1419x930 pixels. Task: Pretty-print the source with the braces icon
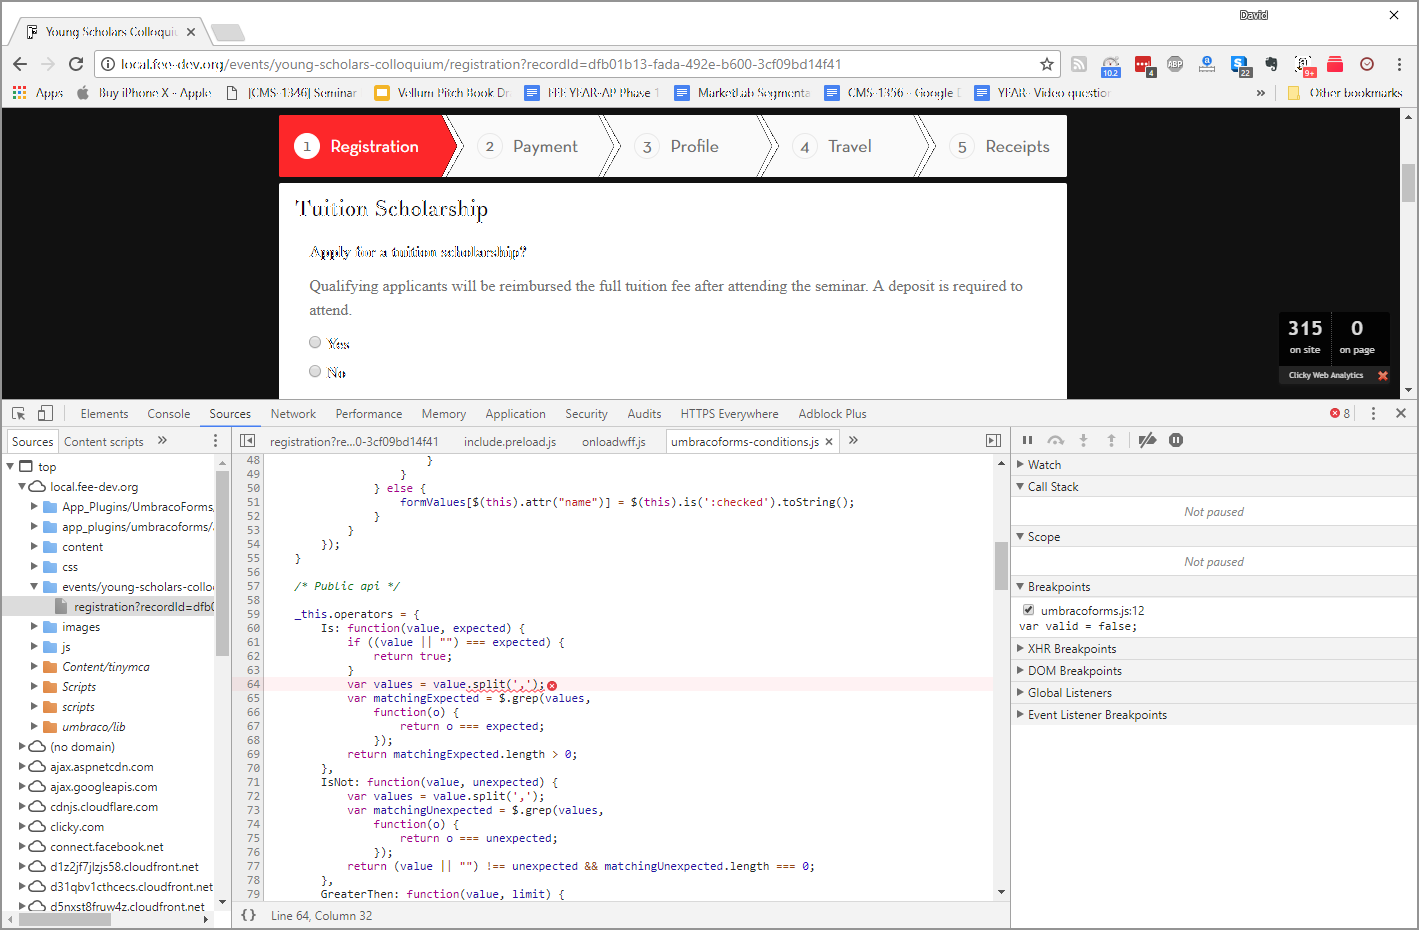[248, 915]
